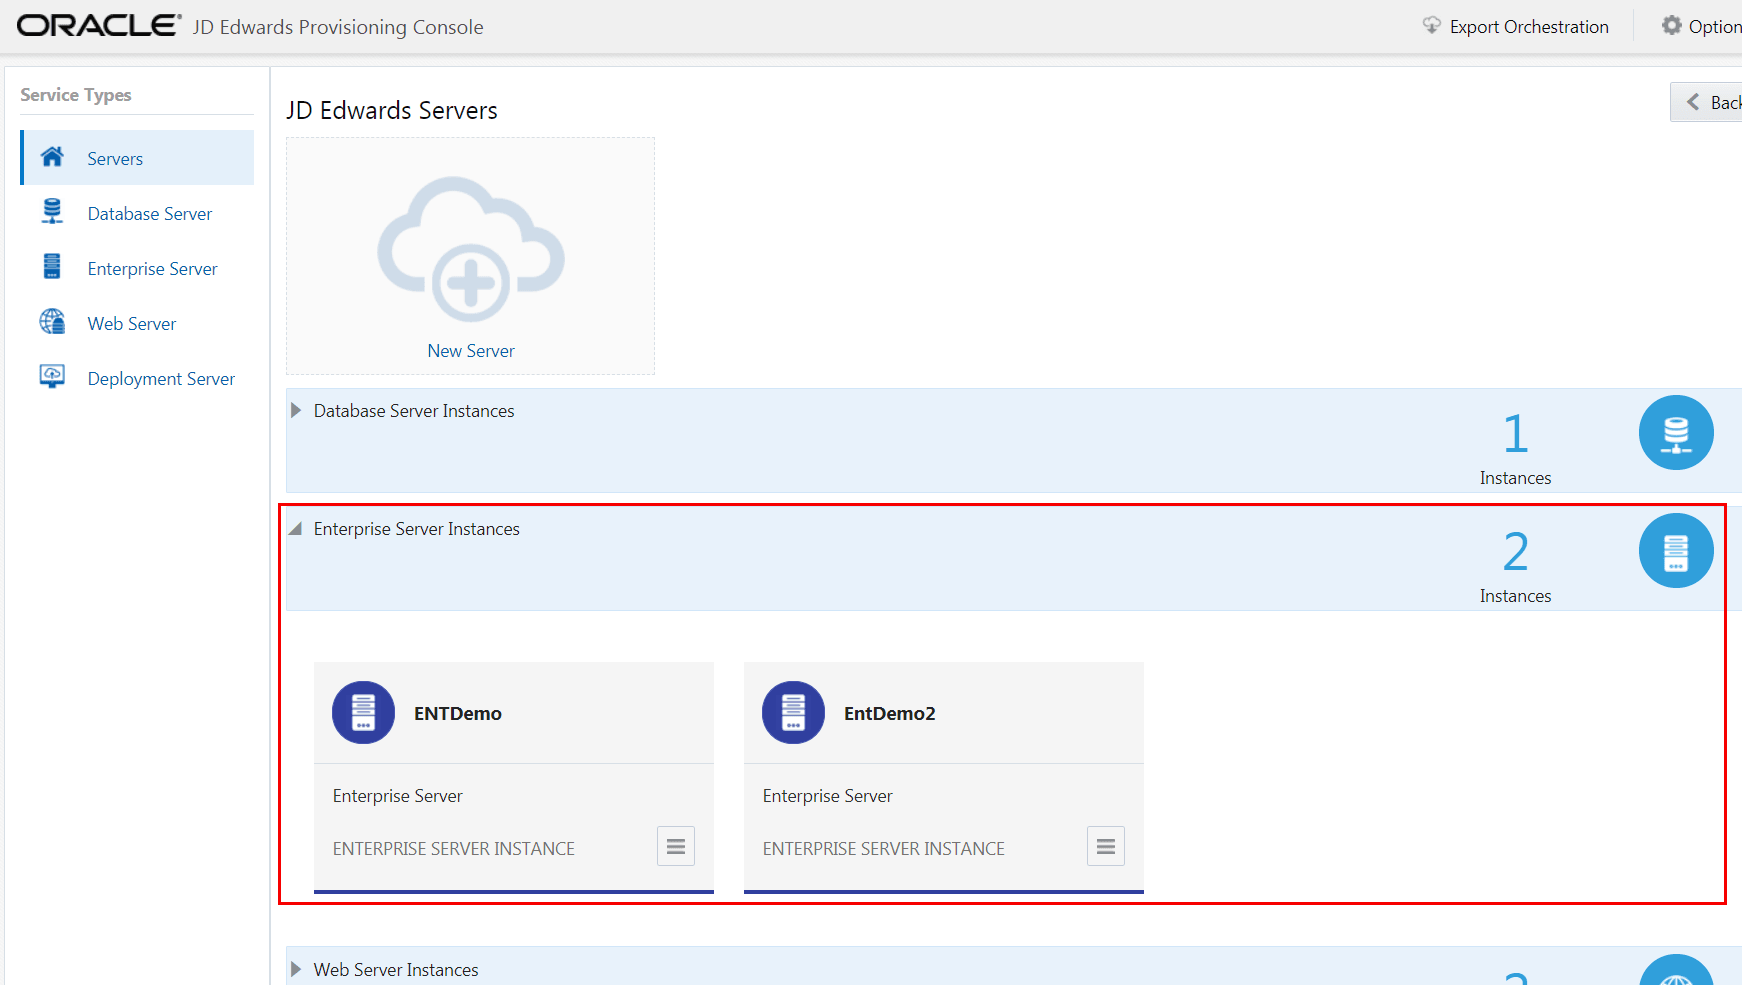Collapse the Enterprise Server Instances section
1742x985 pixels.
click(x=294, y=528)
